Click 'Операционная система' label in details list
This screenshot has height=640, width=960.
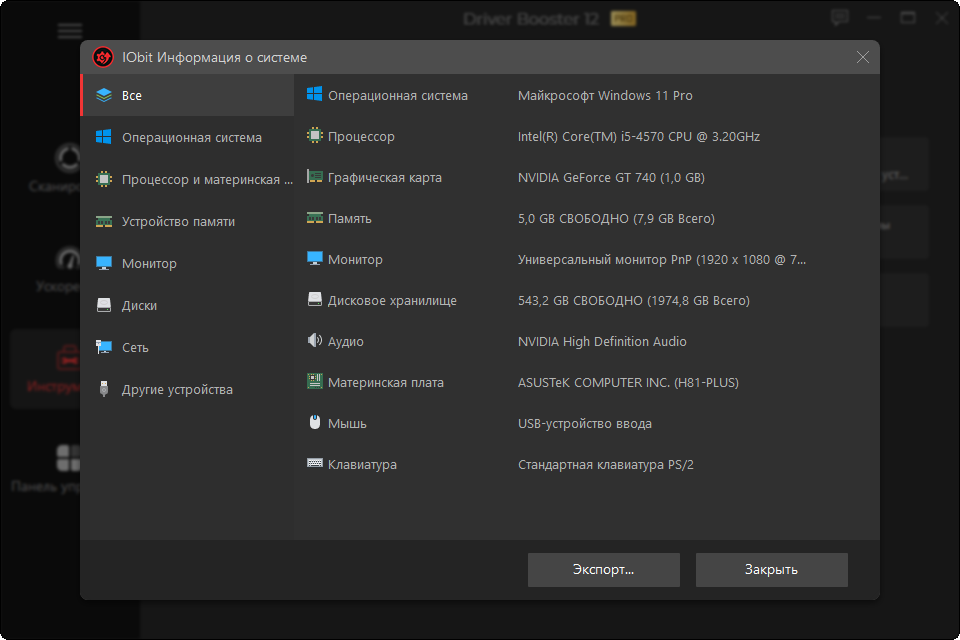click(x=397, y=96)
